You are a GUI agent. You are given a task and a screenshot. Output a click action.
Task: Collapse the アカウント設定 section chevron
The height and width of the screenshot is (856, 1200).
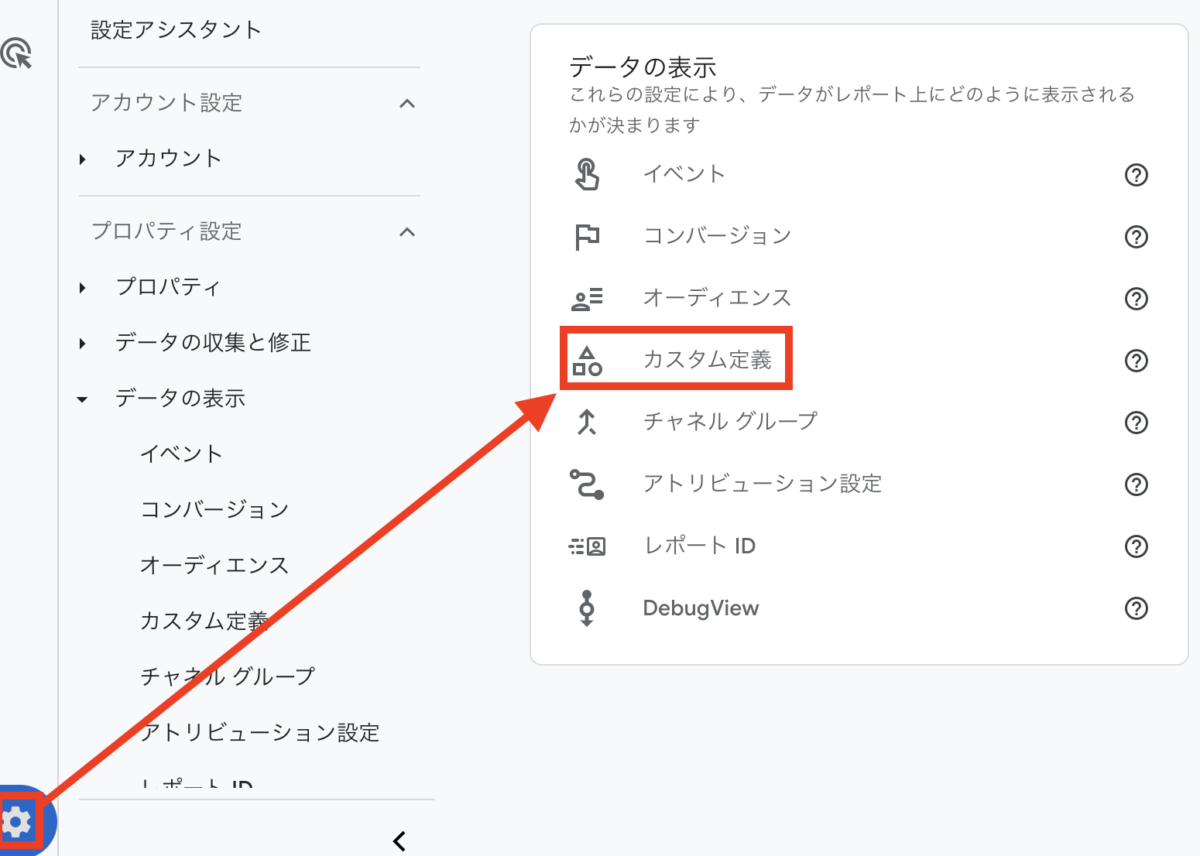(407, 103)
